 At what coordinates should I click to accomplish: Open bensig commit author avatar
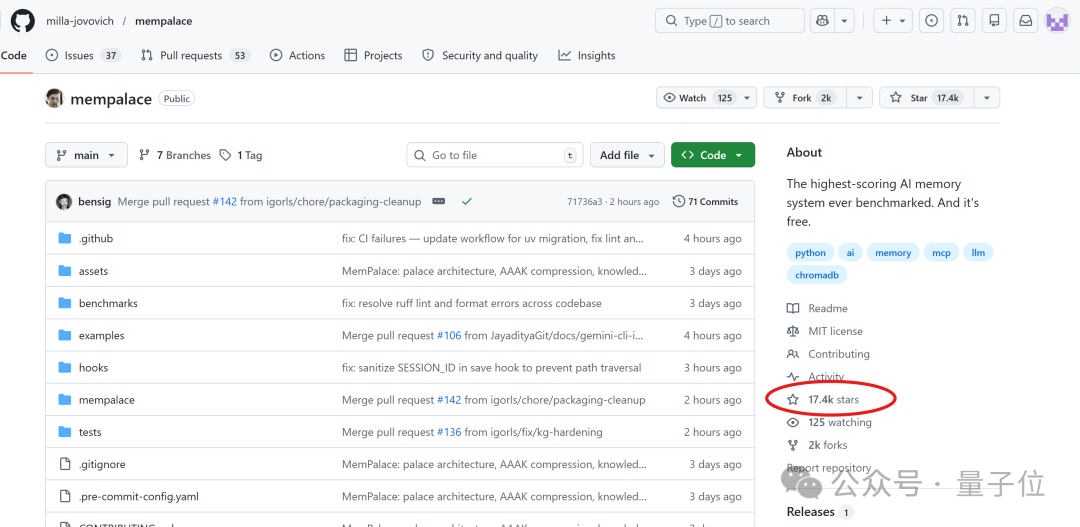click(x=64, y=202)
